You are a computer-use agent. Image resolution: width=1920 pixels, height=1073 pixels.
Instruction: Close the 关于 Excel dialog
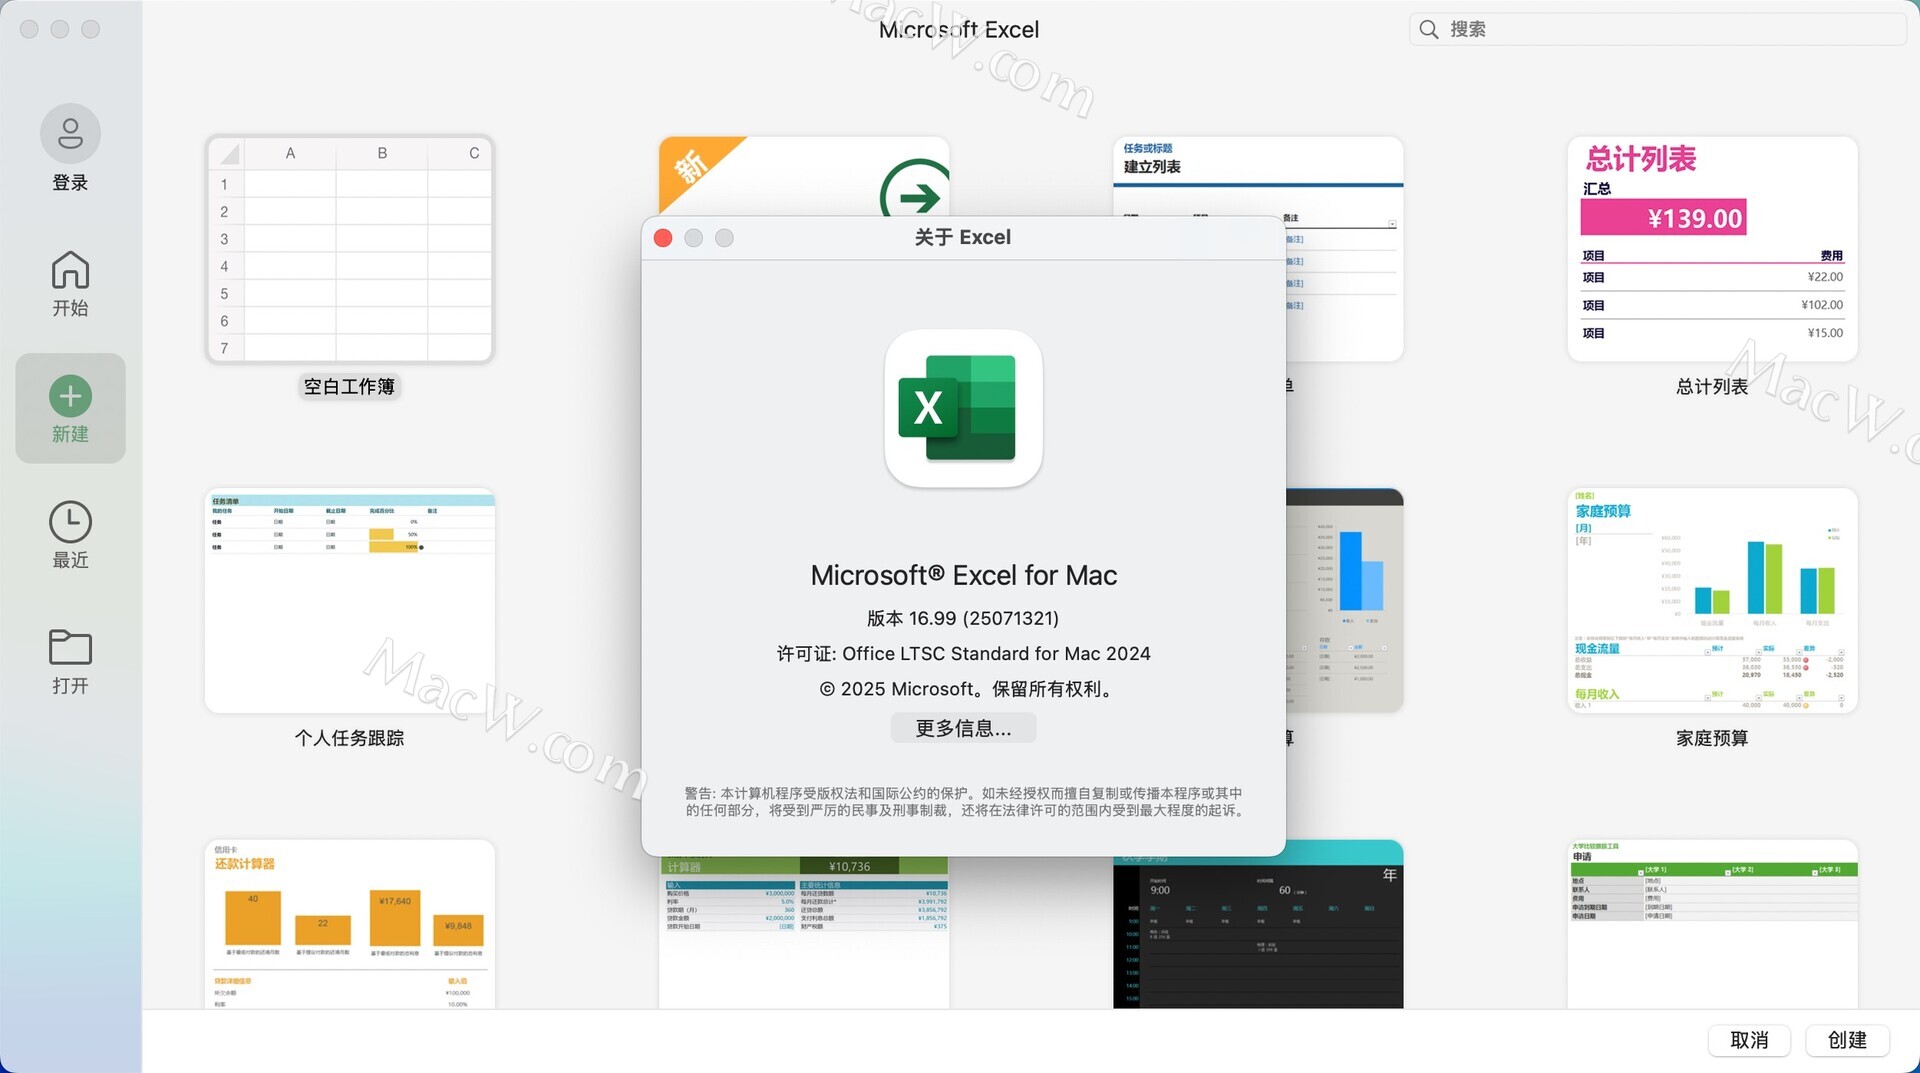click(663, 237)
